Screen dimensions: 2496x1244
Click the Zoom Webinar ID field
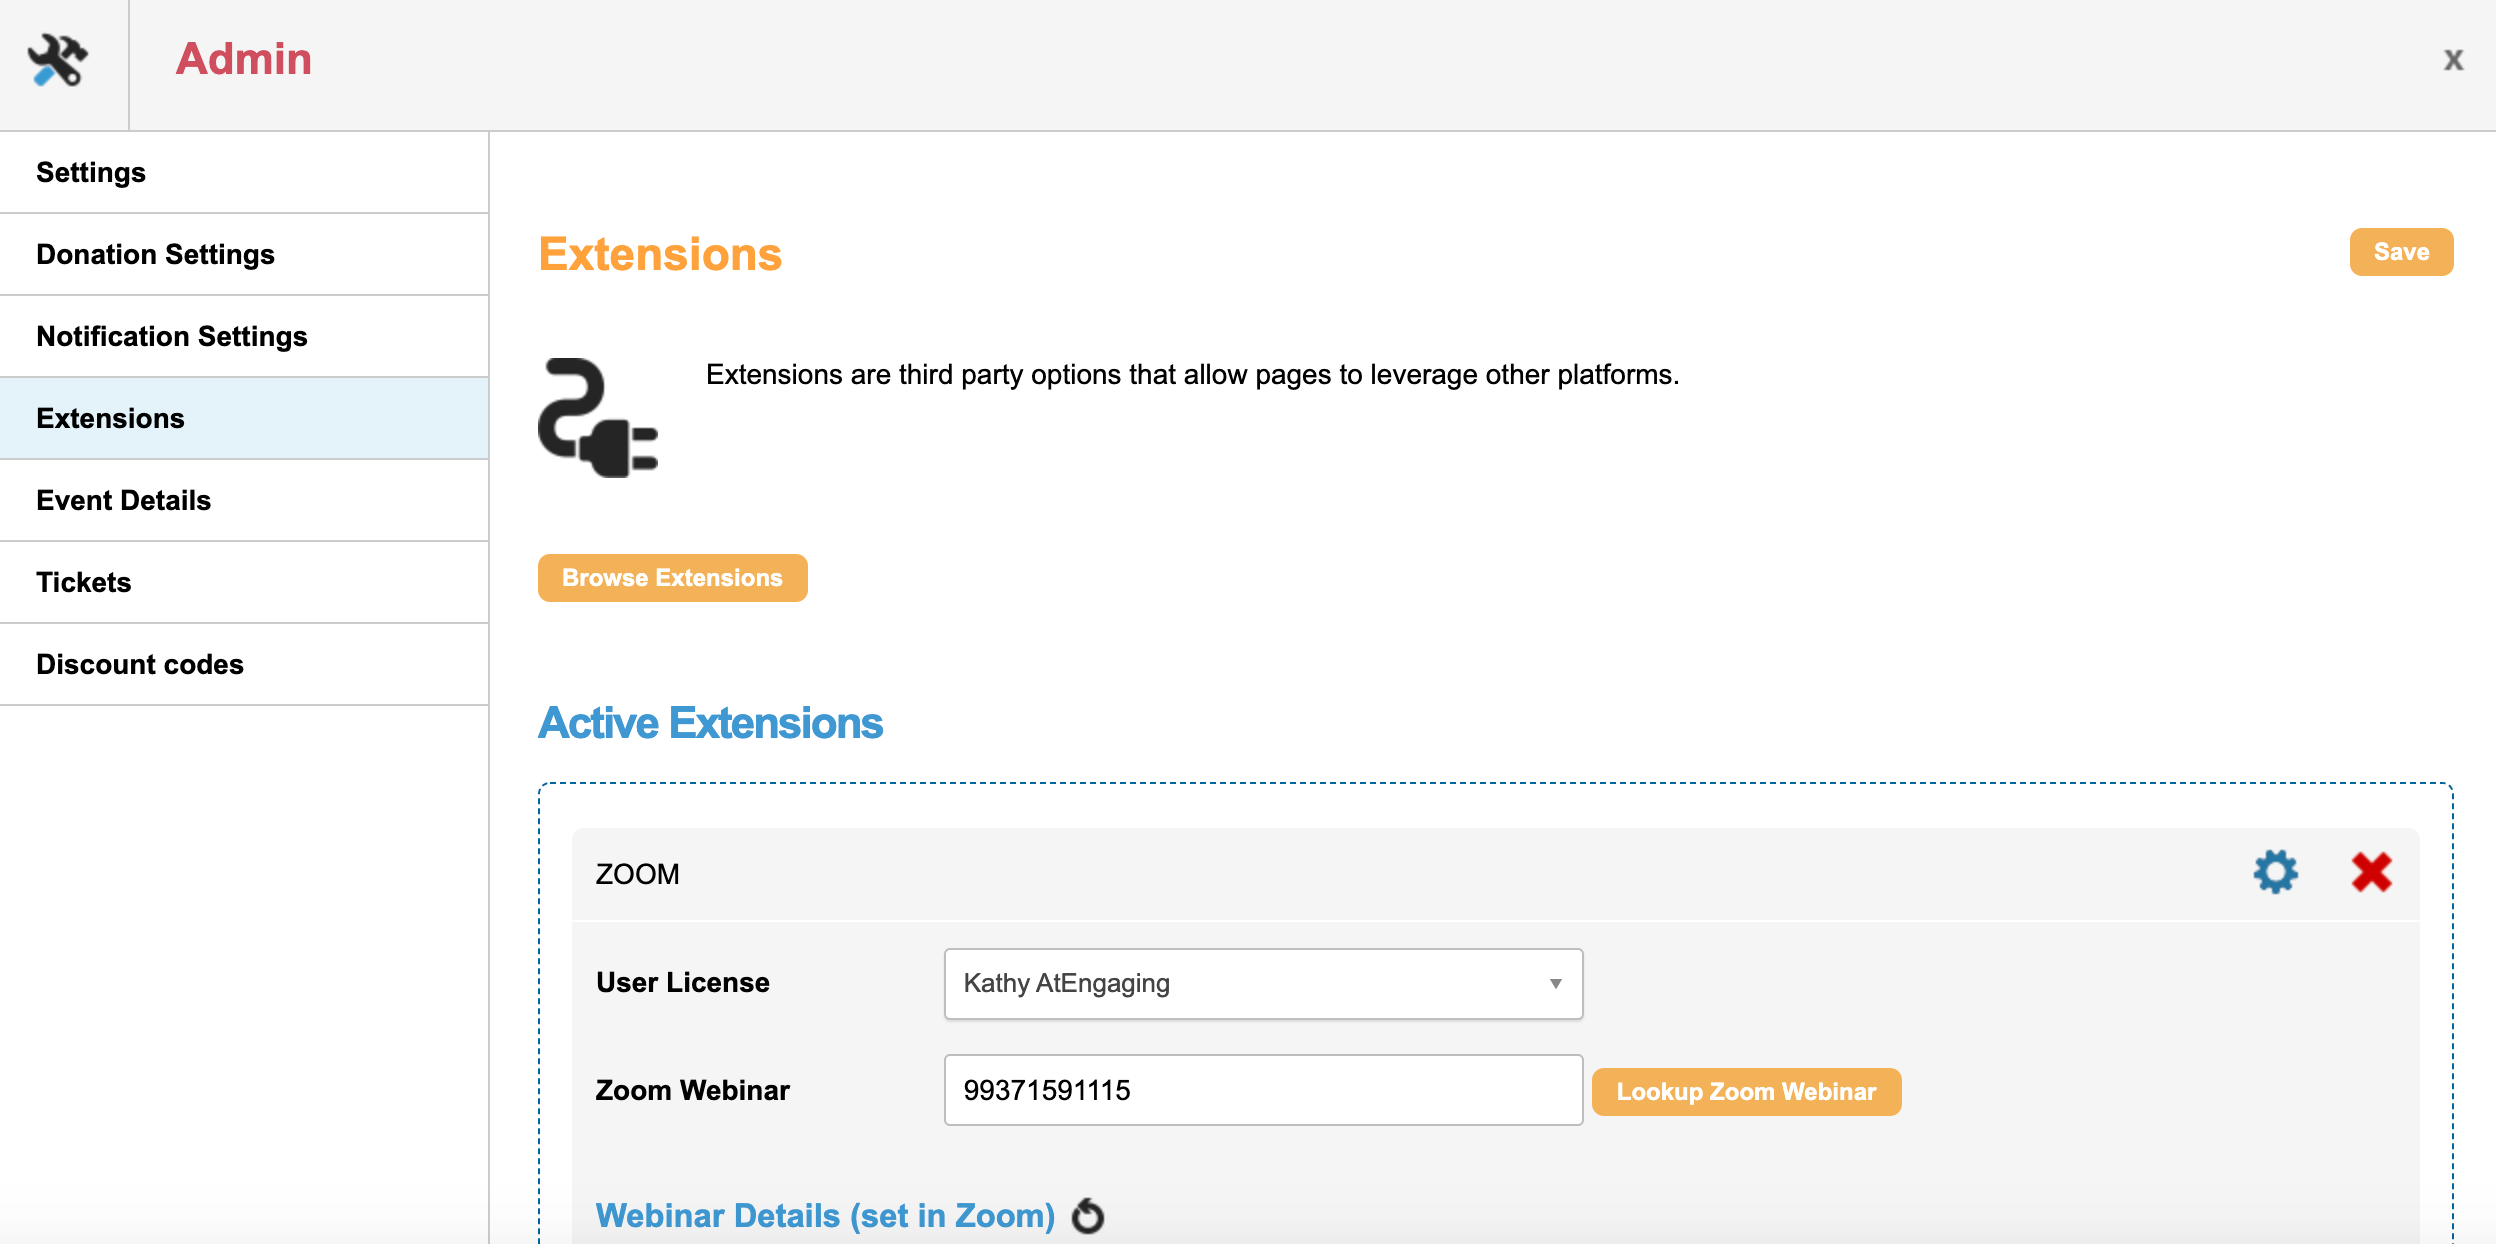pyautogui.click(x=1263, y=1090)
